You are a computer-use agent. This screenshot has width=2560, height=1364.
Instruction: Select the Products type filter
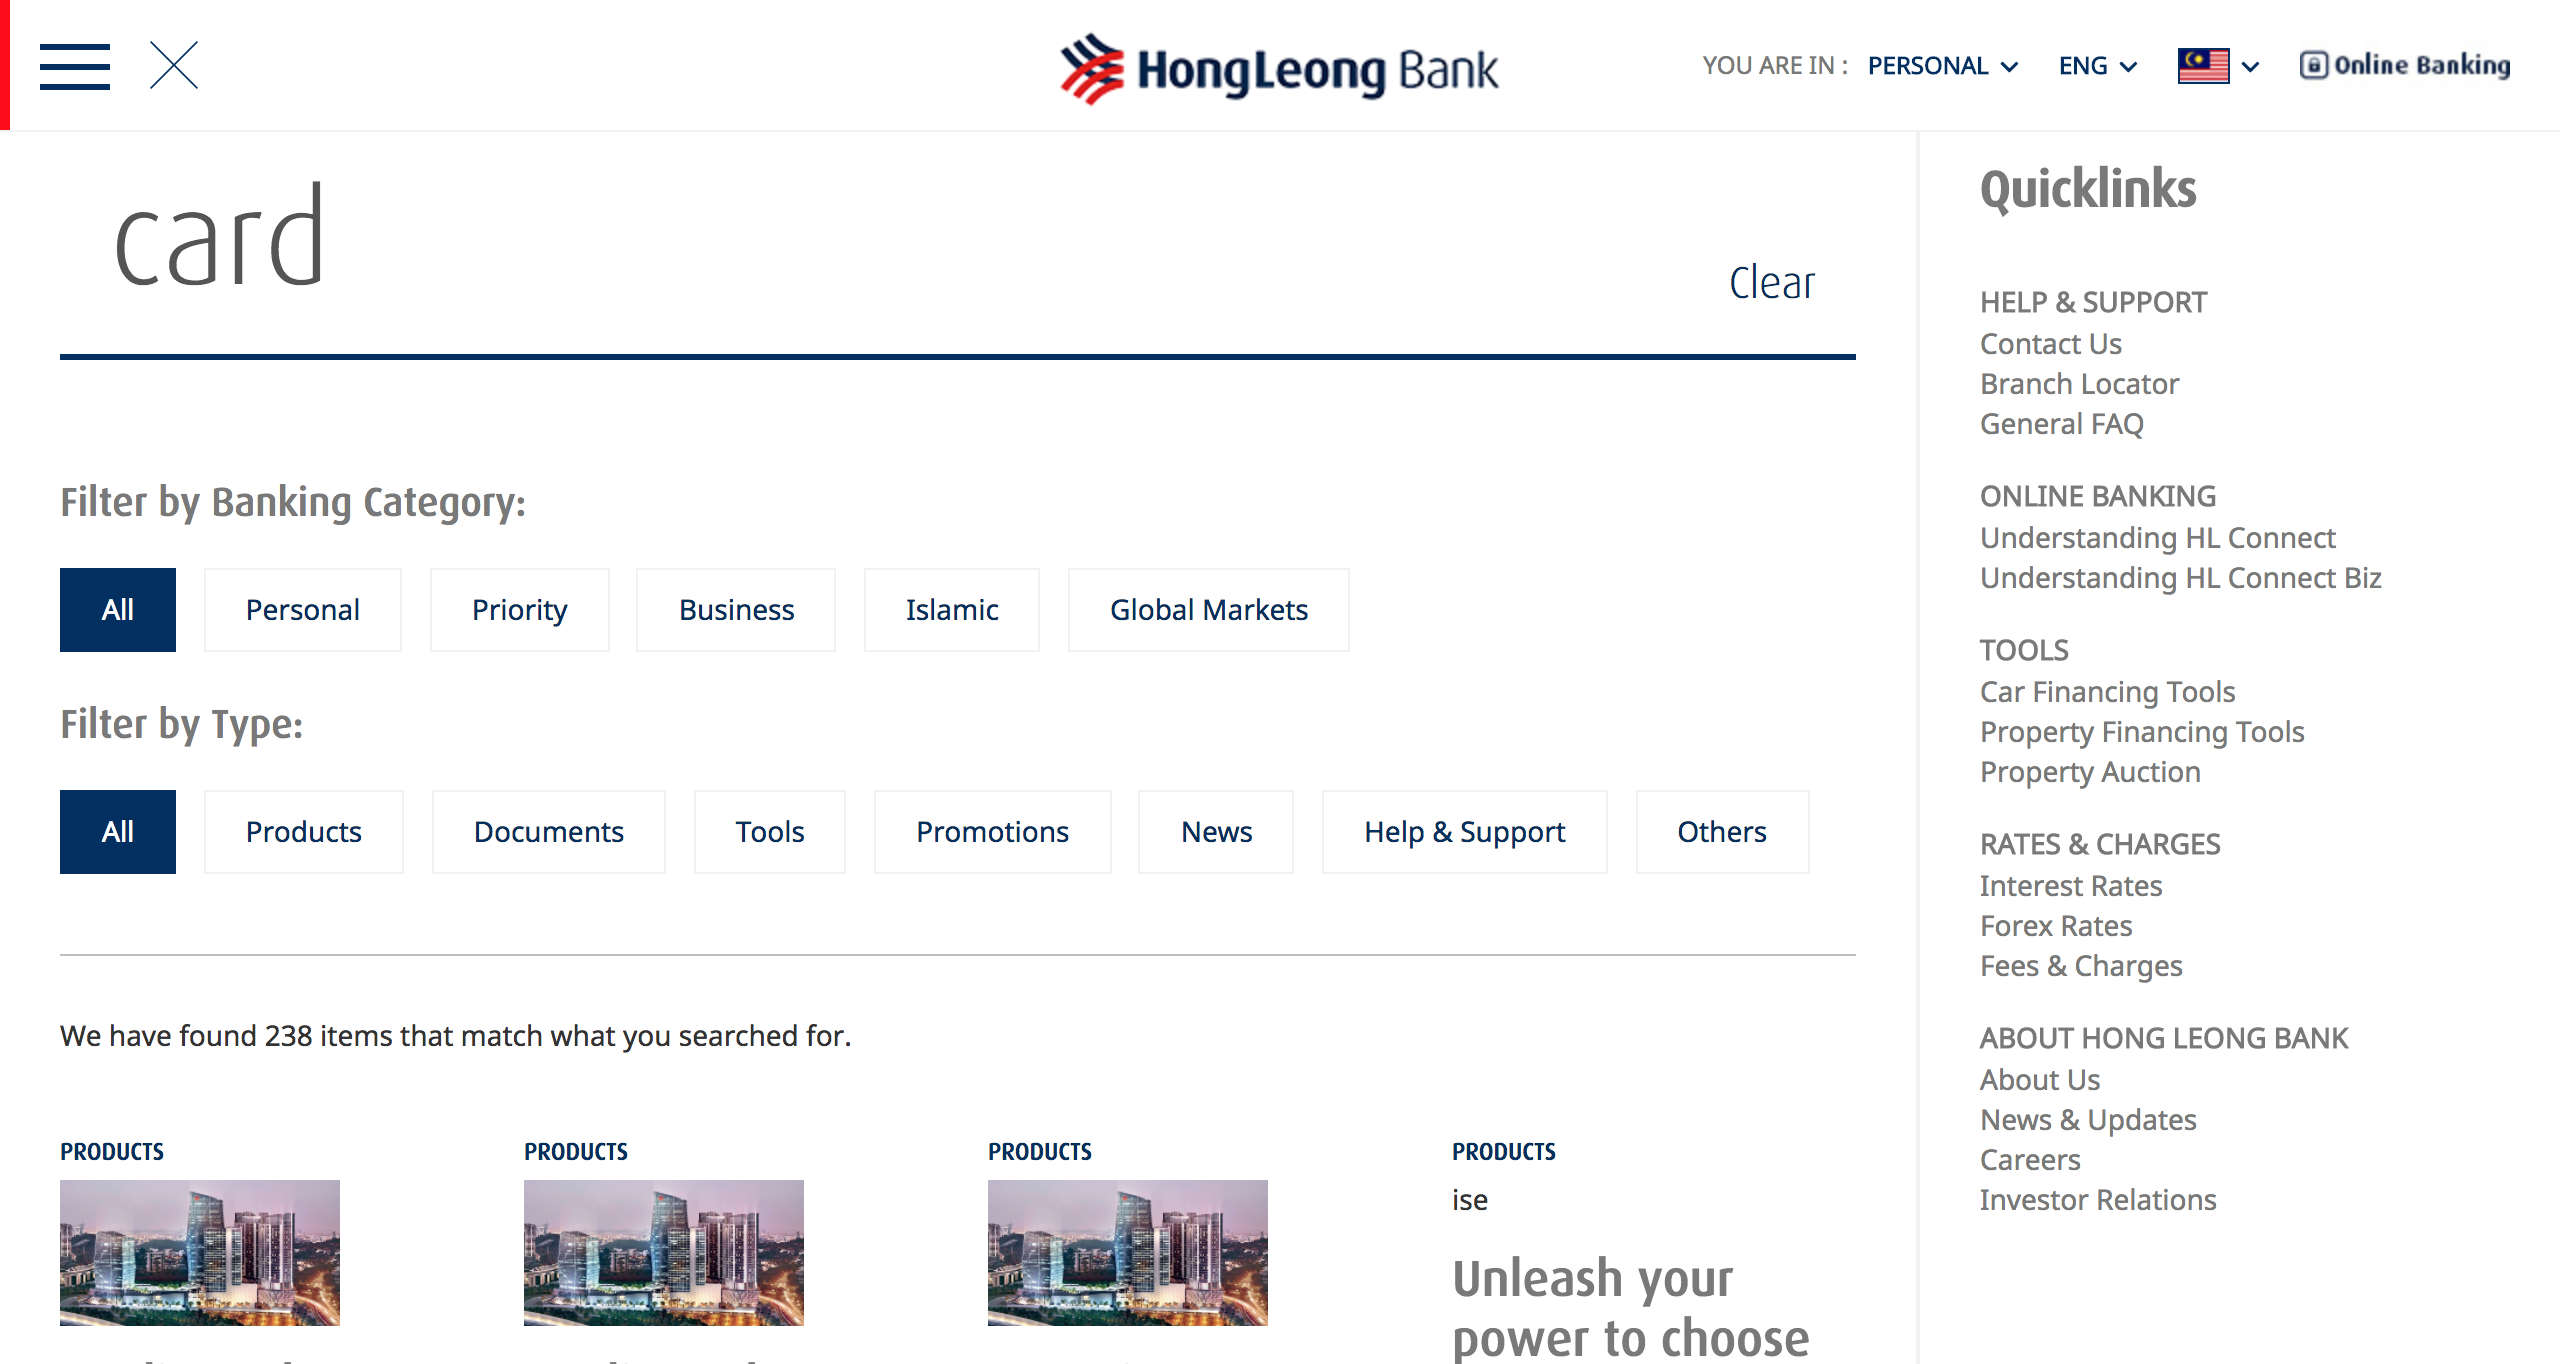301,831
